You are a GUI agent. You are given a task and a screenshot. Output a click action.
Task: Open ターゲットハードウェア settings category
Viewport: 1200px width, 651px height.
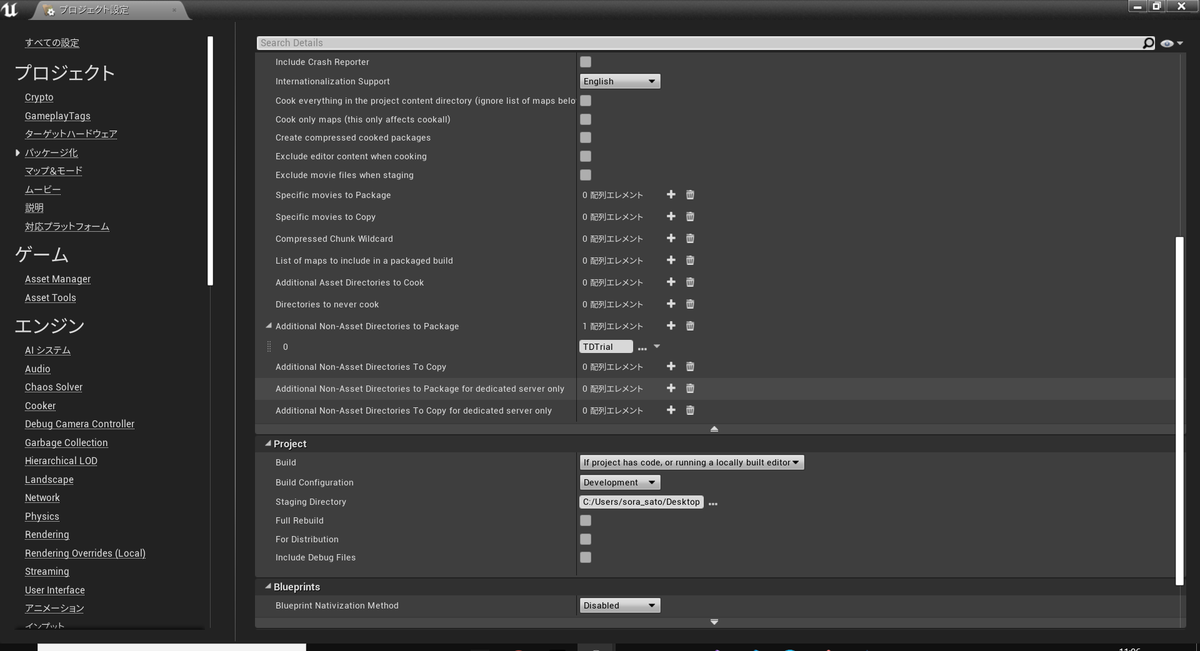(71, 134)
